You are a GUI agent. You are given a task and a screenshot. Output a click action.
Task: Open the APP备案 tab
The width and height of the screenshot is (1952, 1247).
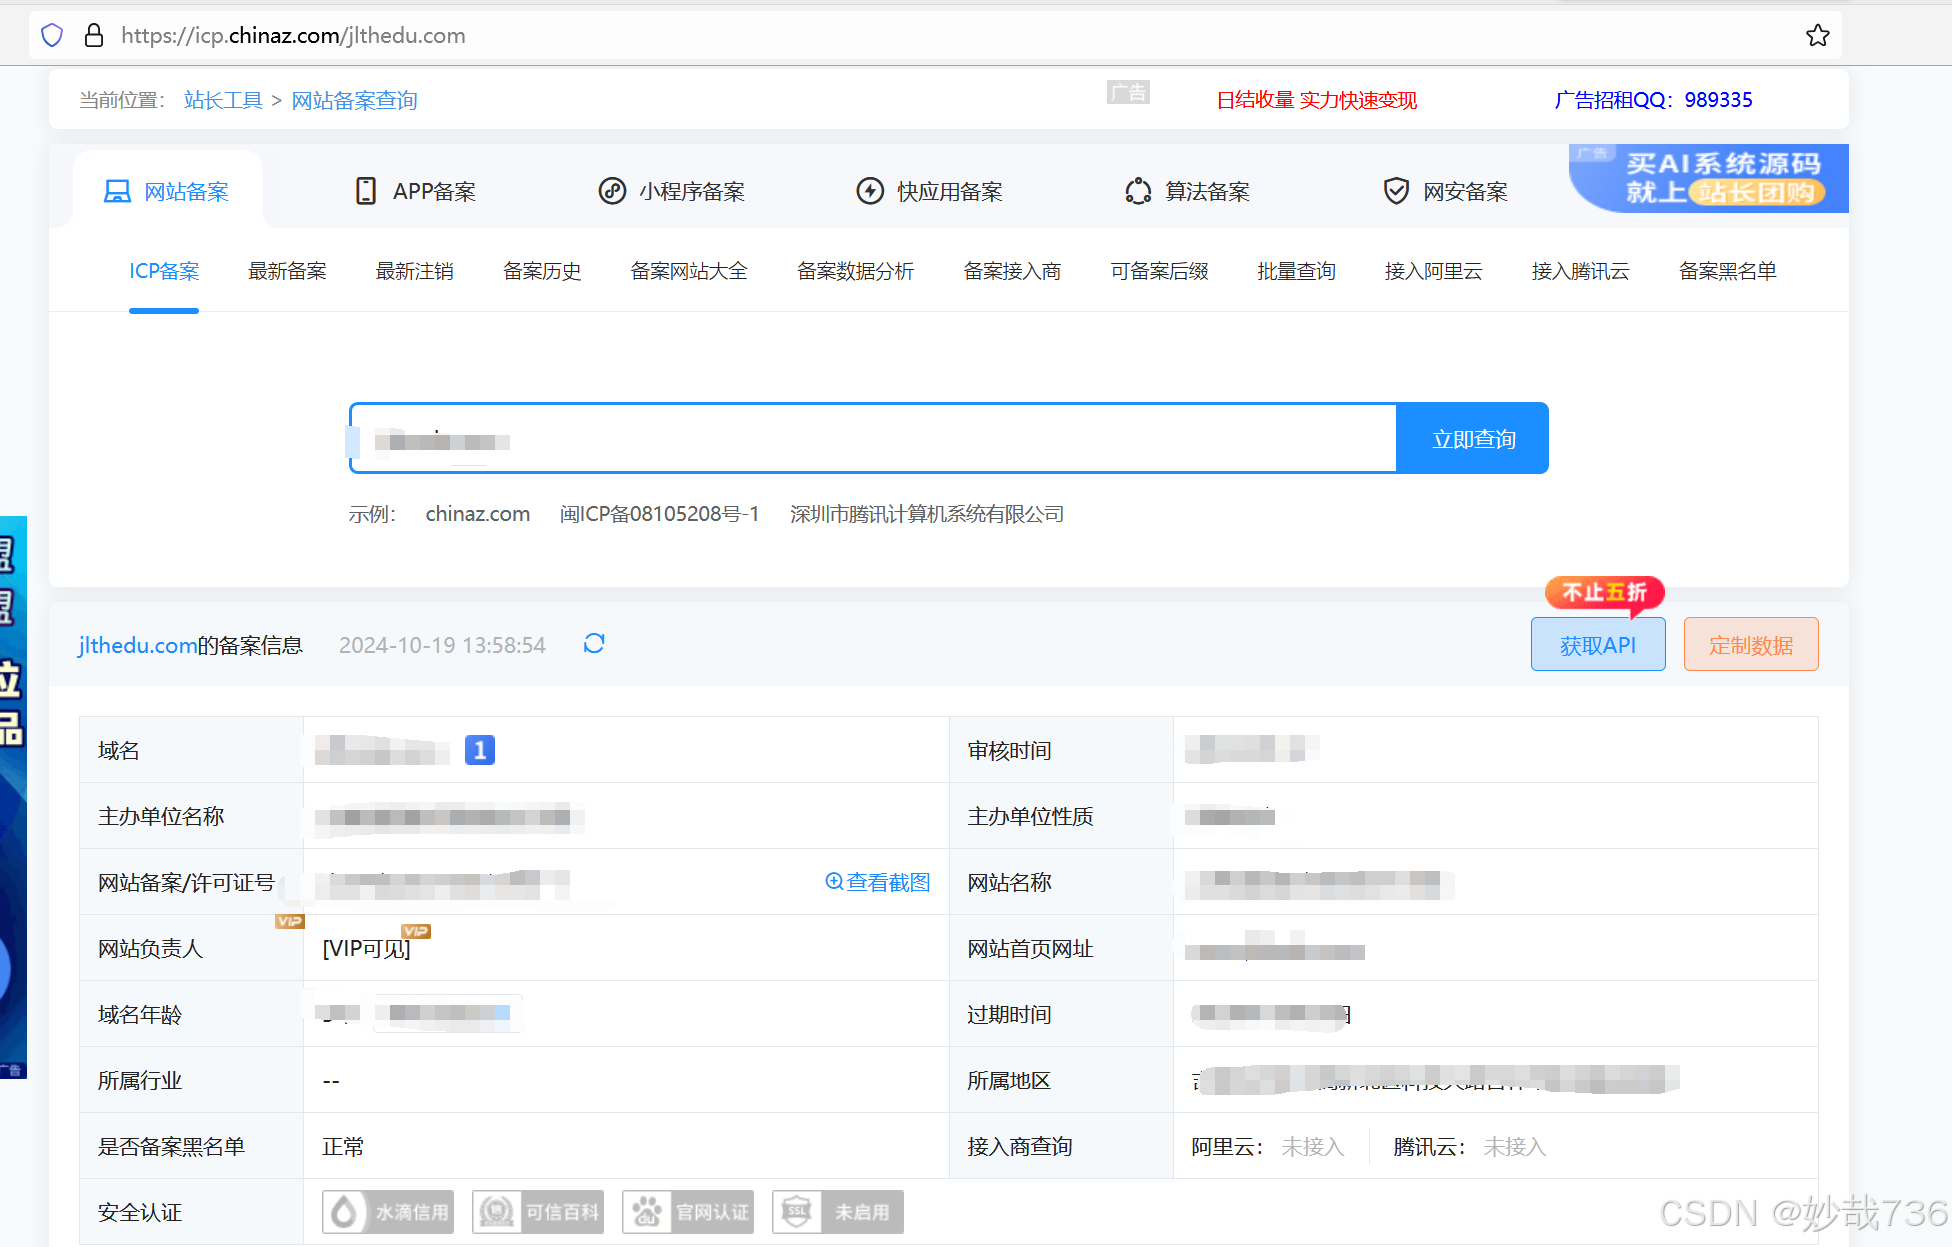[x=416, y=191]
